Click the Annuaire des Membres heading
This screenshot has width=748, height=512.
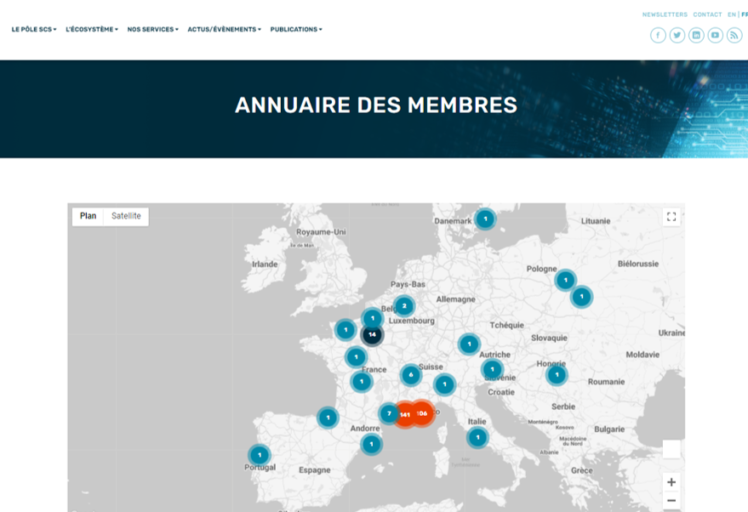(x=376, y=105)
